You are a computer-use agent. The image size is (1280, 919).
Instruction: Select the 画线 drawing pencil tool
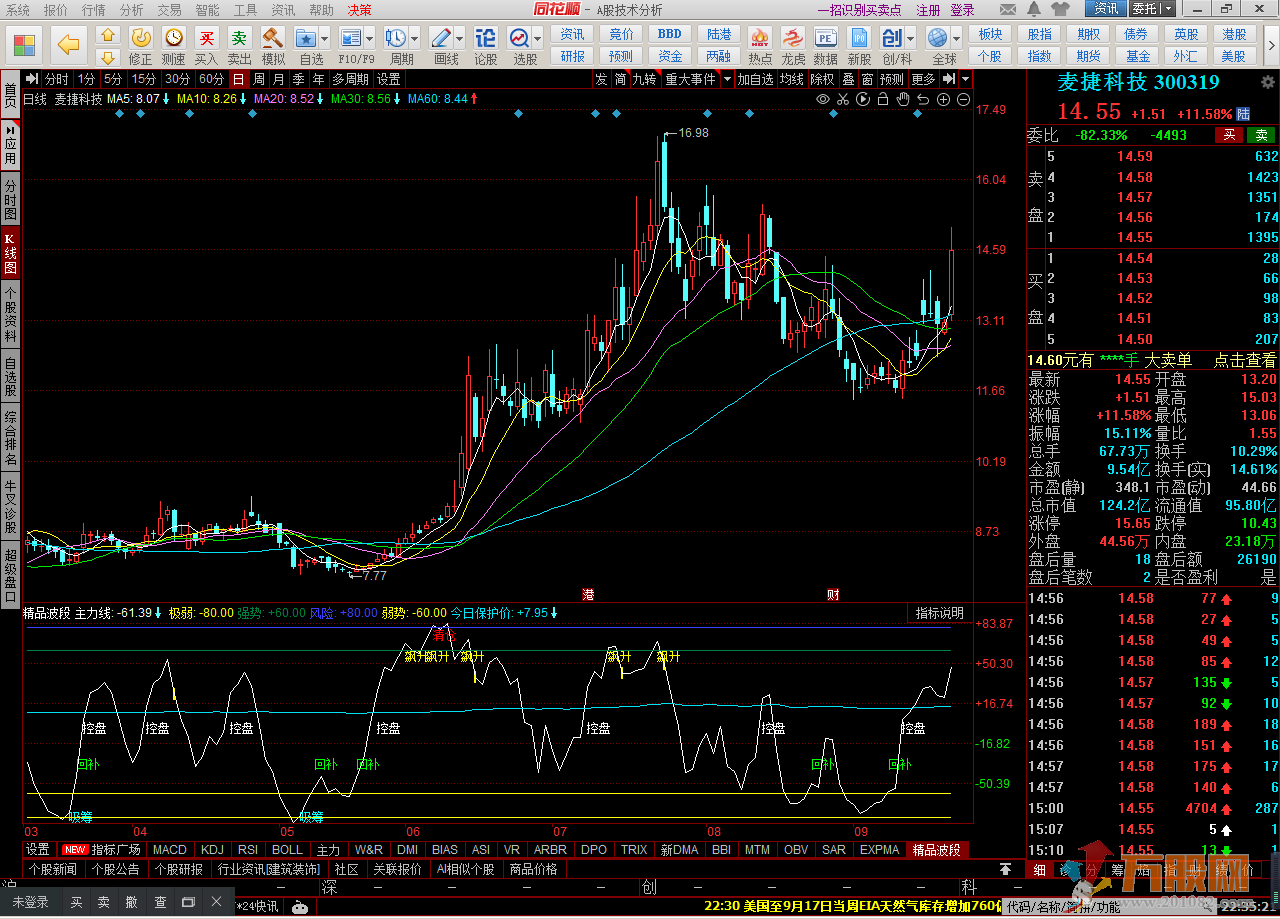[440, 38]
